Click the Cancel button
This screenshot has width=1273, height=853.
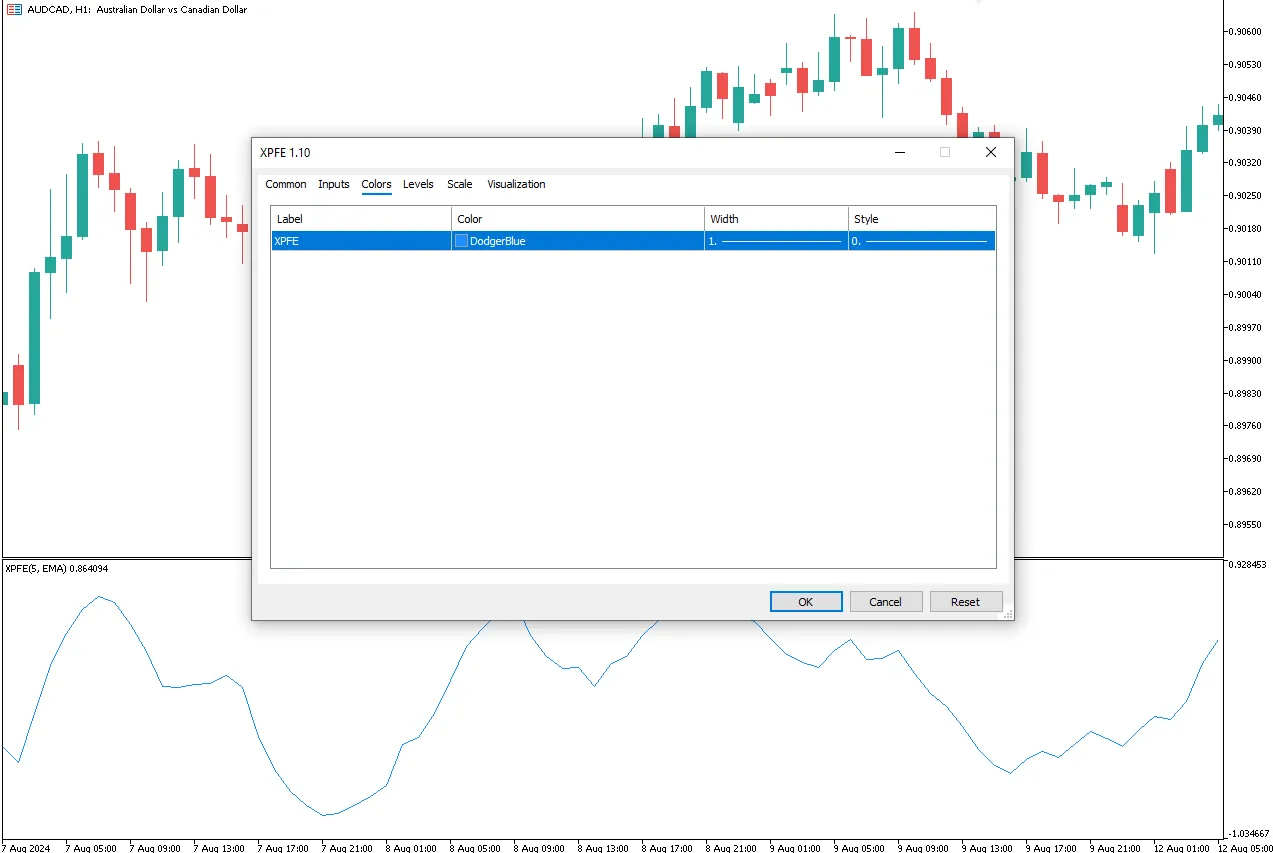pos(885,602)
